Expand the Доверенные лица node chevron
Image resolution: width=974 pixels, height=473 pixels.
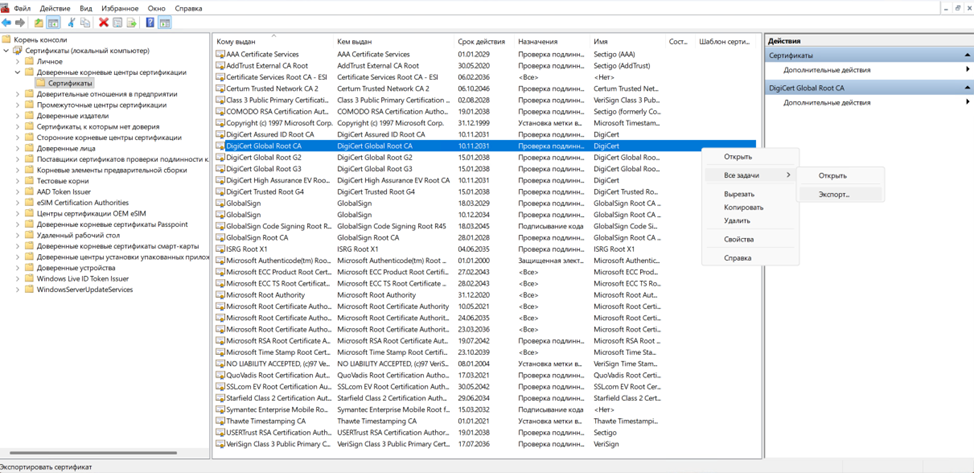(x=17, y=148)
